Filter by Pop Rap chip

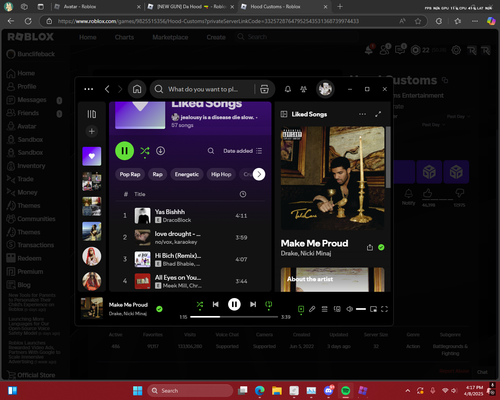(x=130, y=174)
